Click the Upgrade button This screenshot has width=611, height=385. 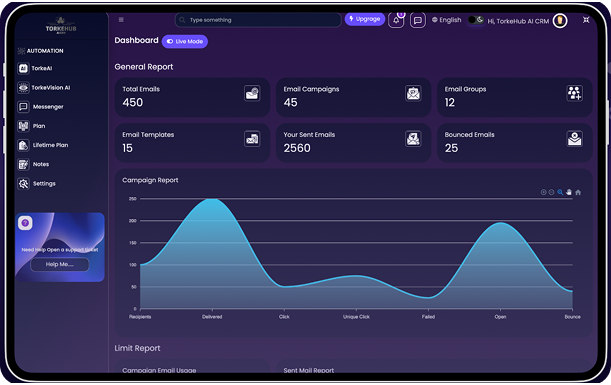pyautogui.click(x=365, y=19)
